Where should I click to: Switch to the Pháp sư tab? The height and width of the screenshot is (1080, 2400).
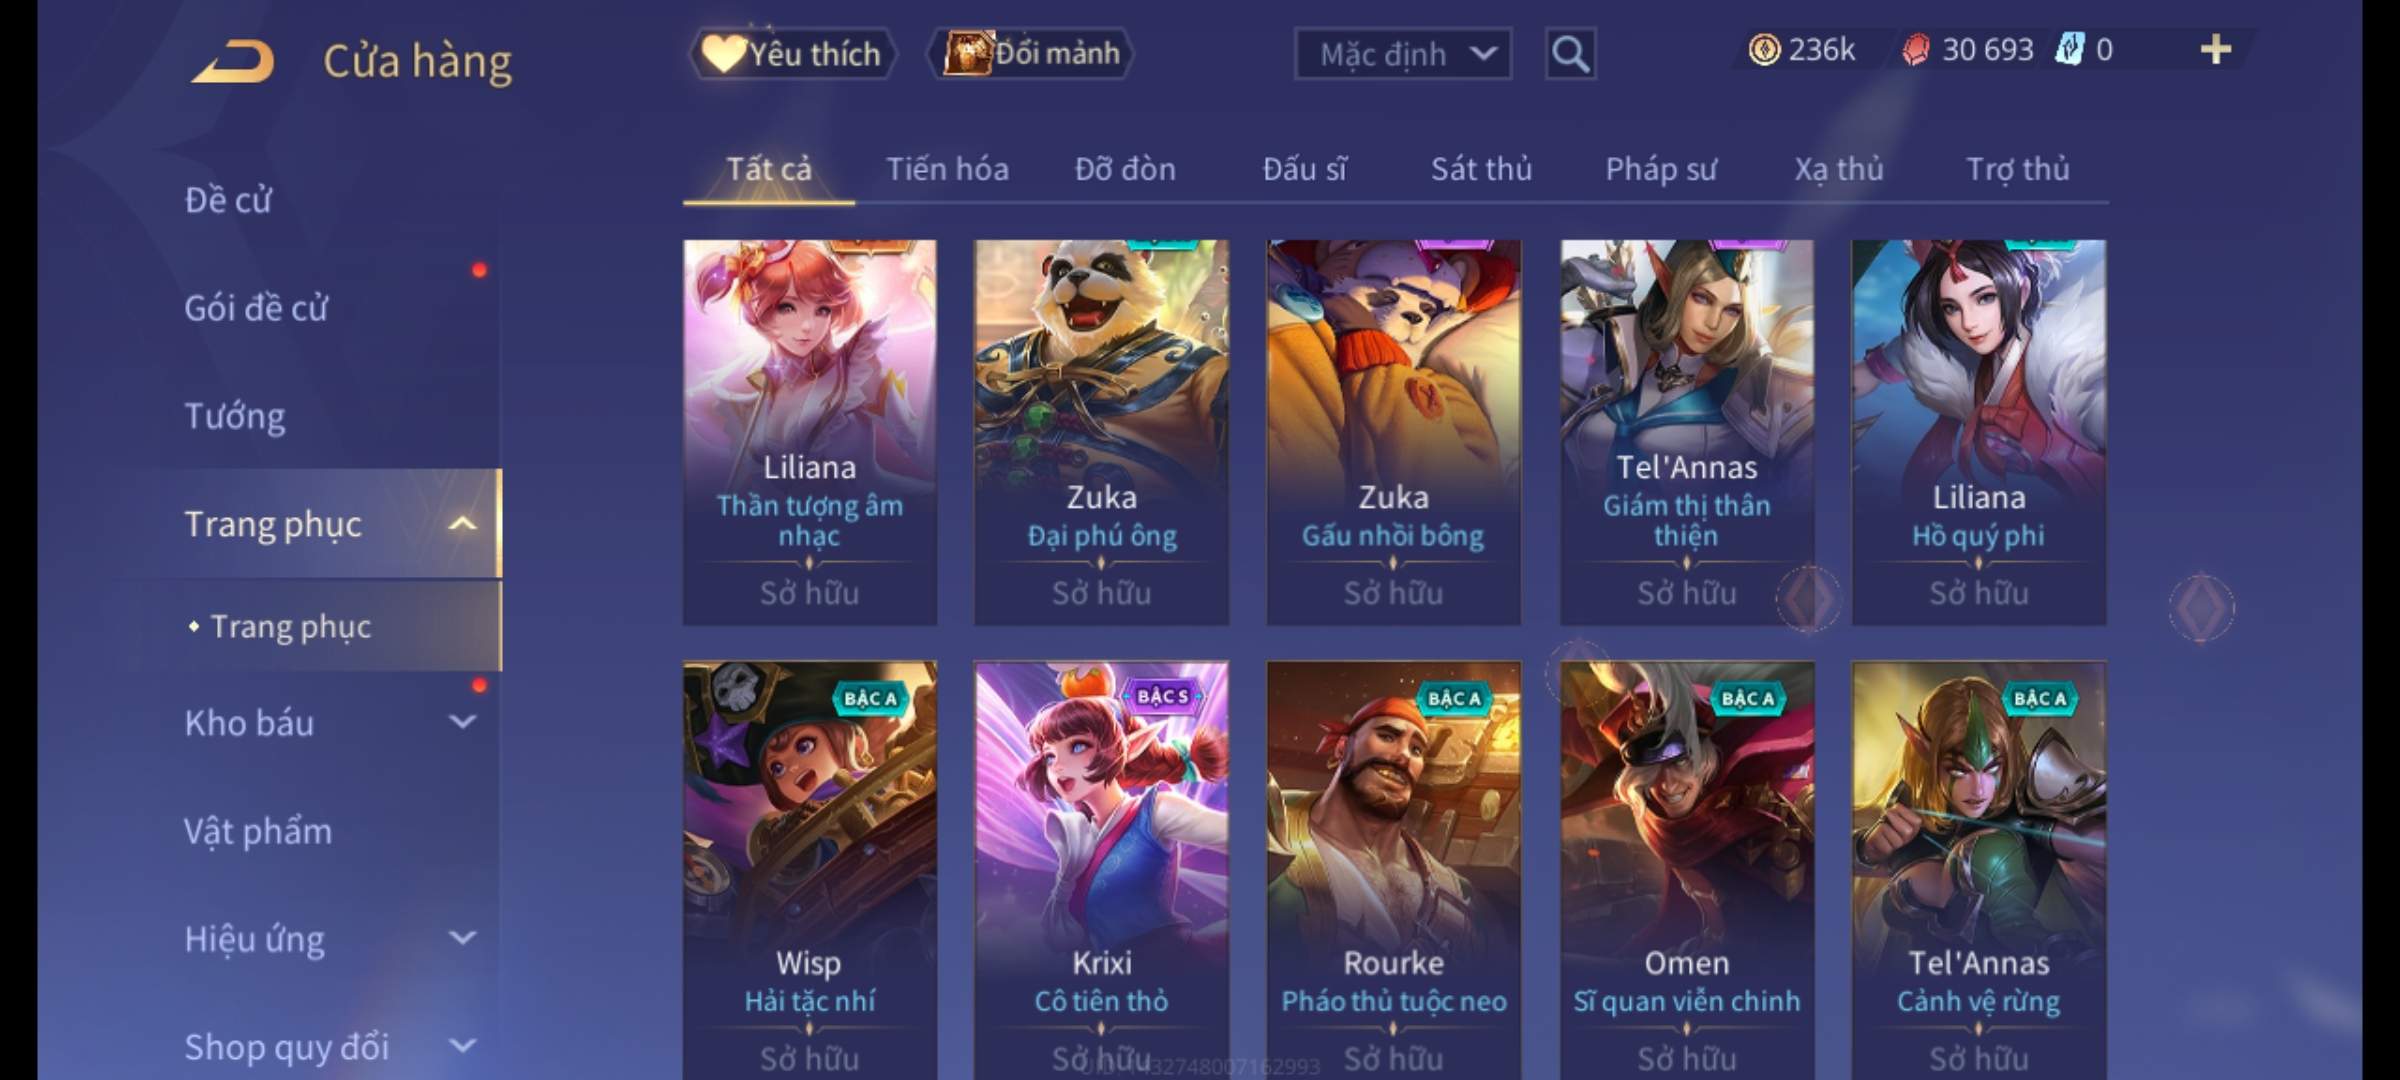[x=1660, y=169]
